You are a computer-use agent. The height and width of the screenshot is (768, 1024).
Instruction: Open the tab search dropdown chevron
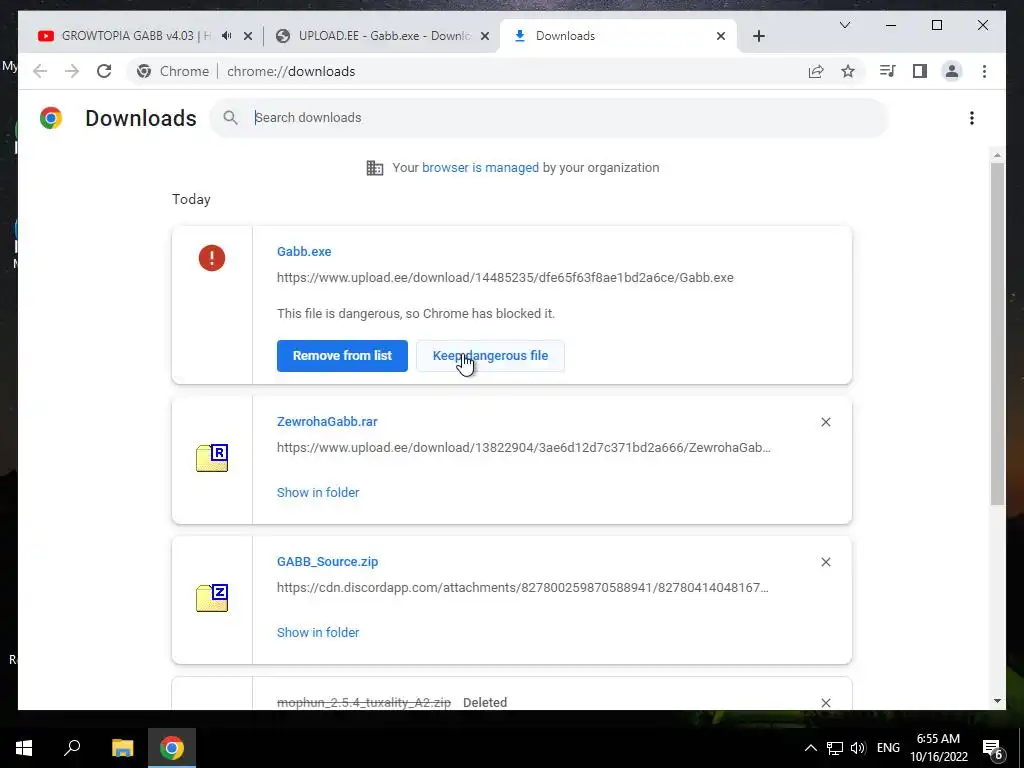844,25
